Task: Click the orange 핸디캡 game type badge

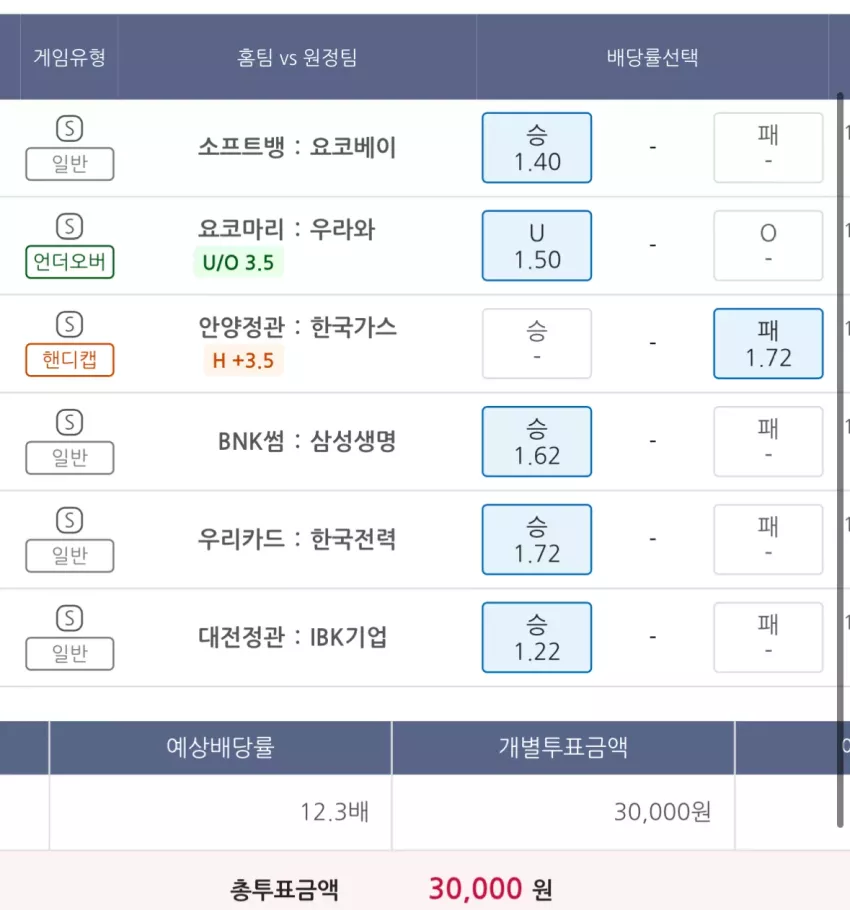Action: click(x=70, y=360)
